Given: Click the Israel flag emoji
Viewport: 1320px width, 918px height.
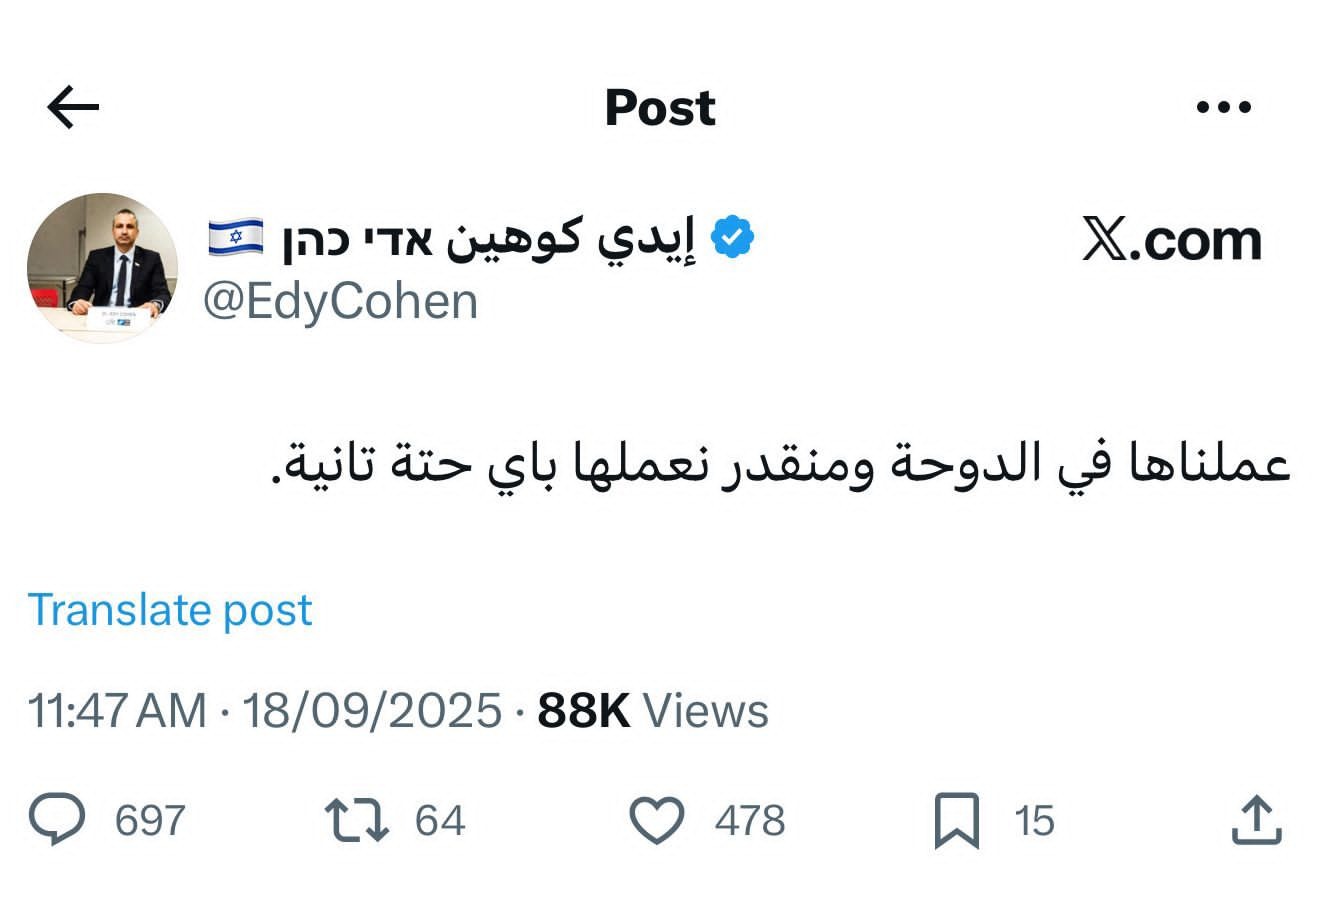Looking at the screenshot, I should point(236,238).
